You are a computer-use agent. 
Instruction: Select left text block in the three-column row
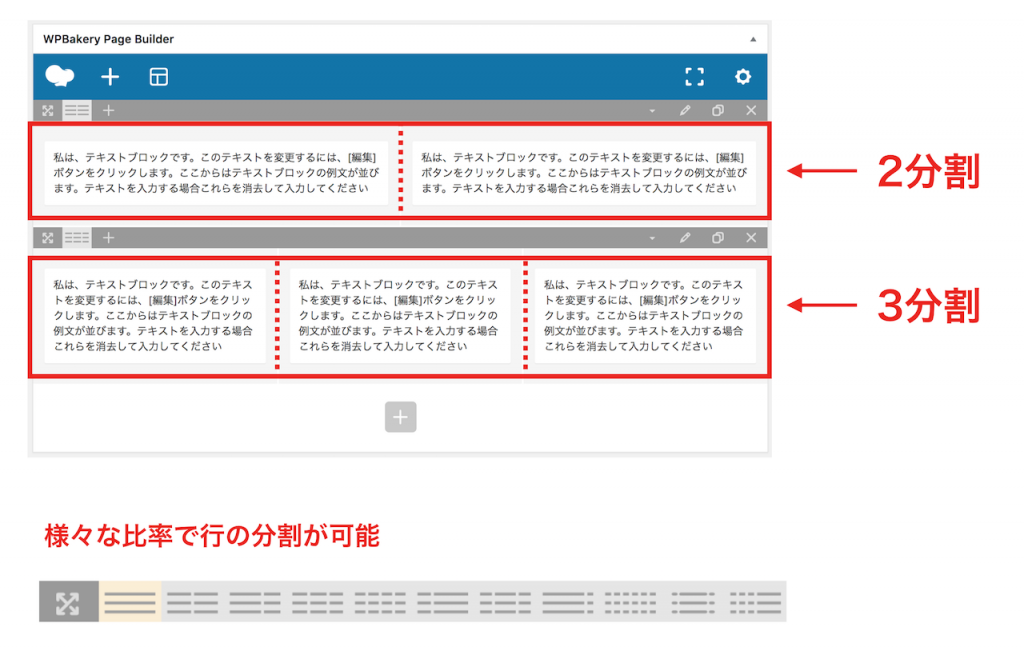click(x=155, y=315)
